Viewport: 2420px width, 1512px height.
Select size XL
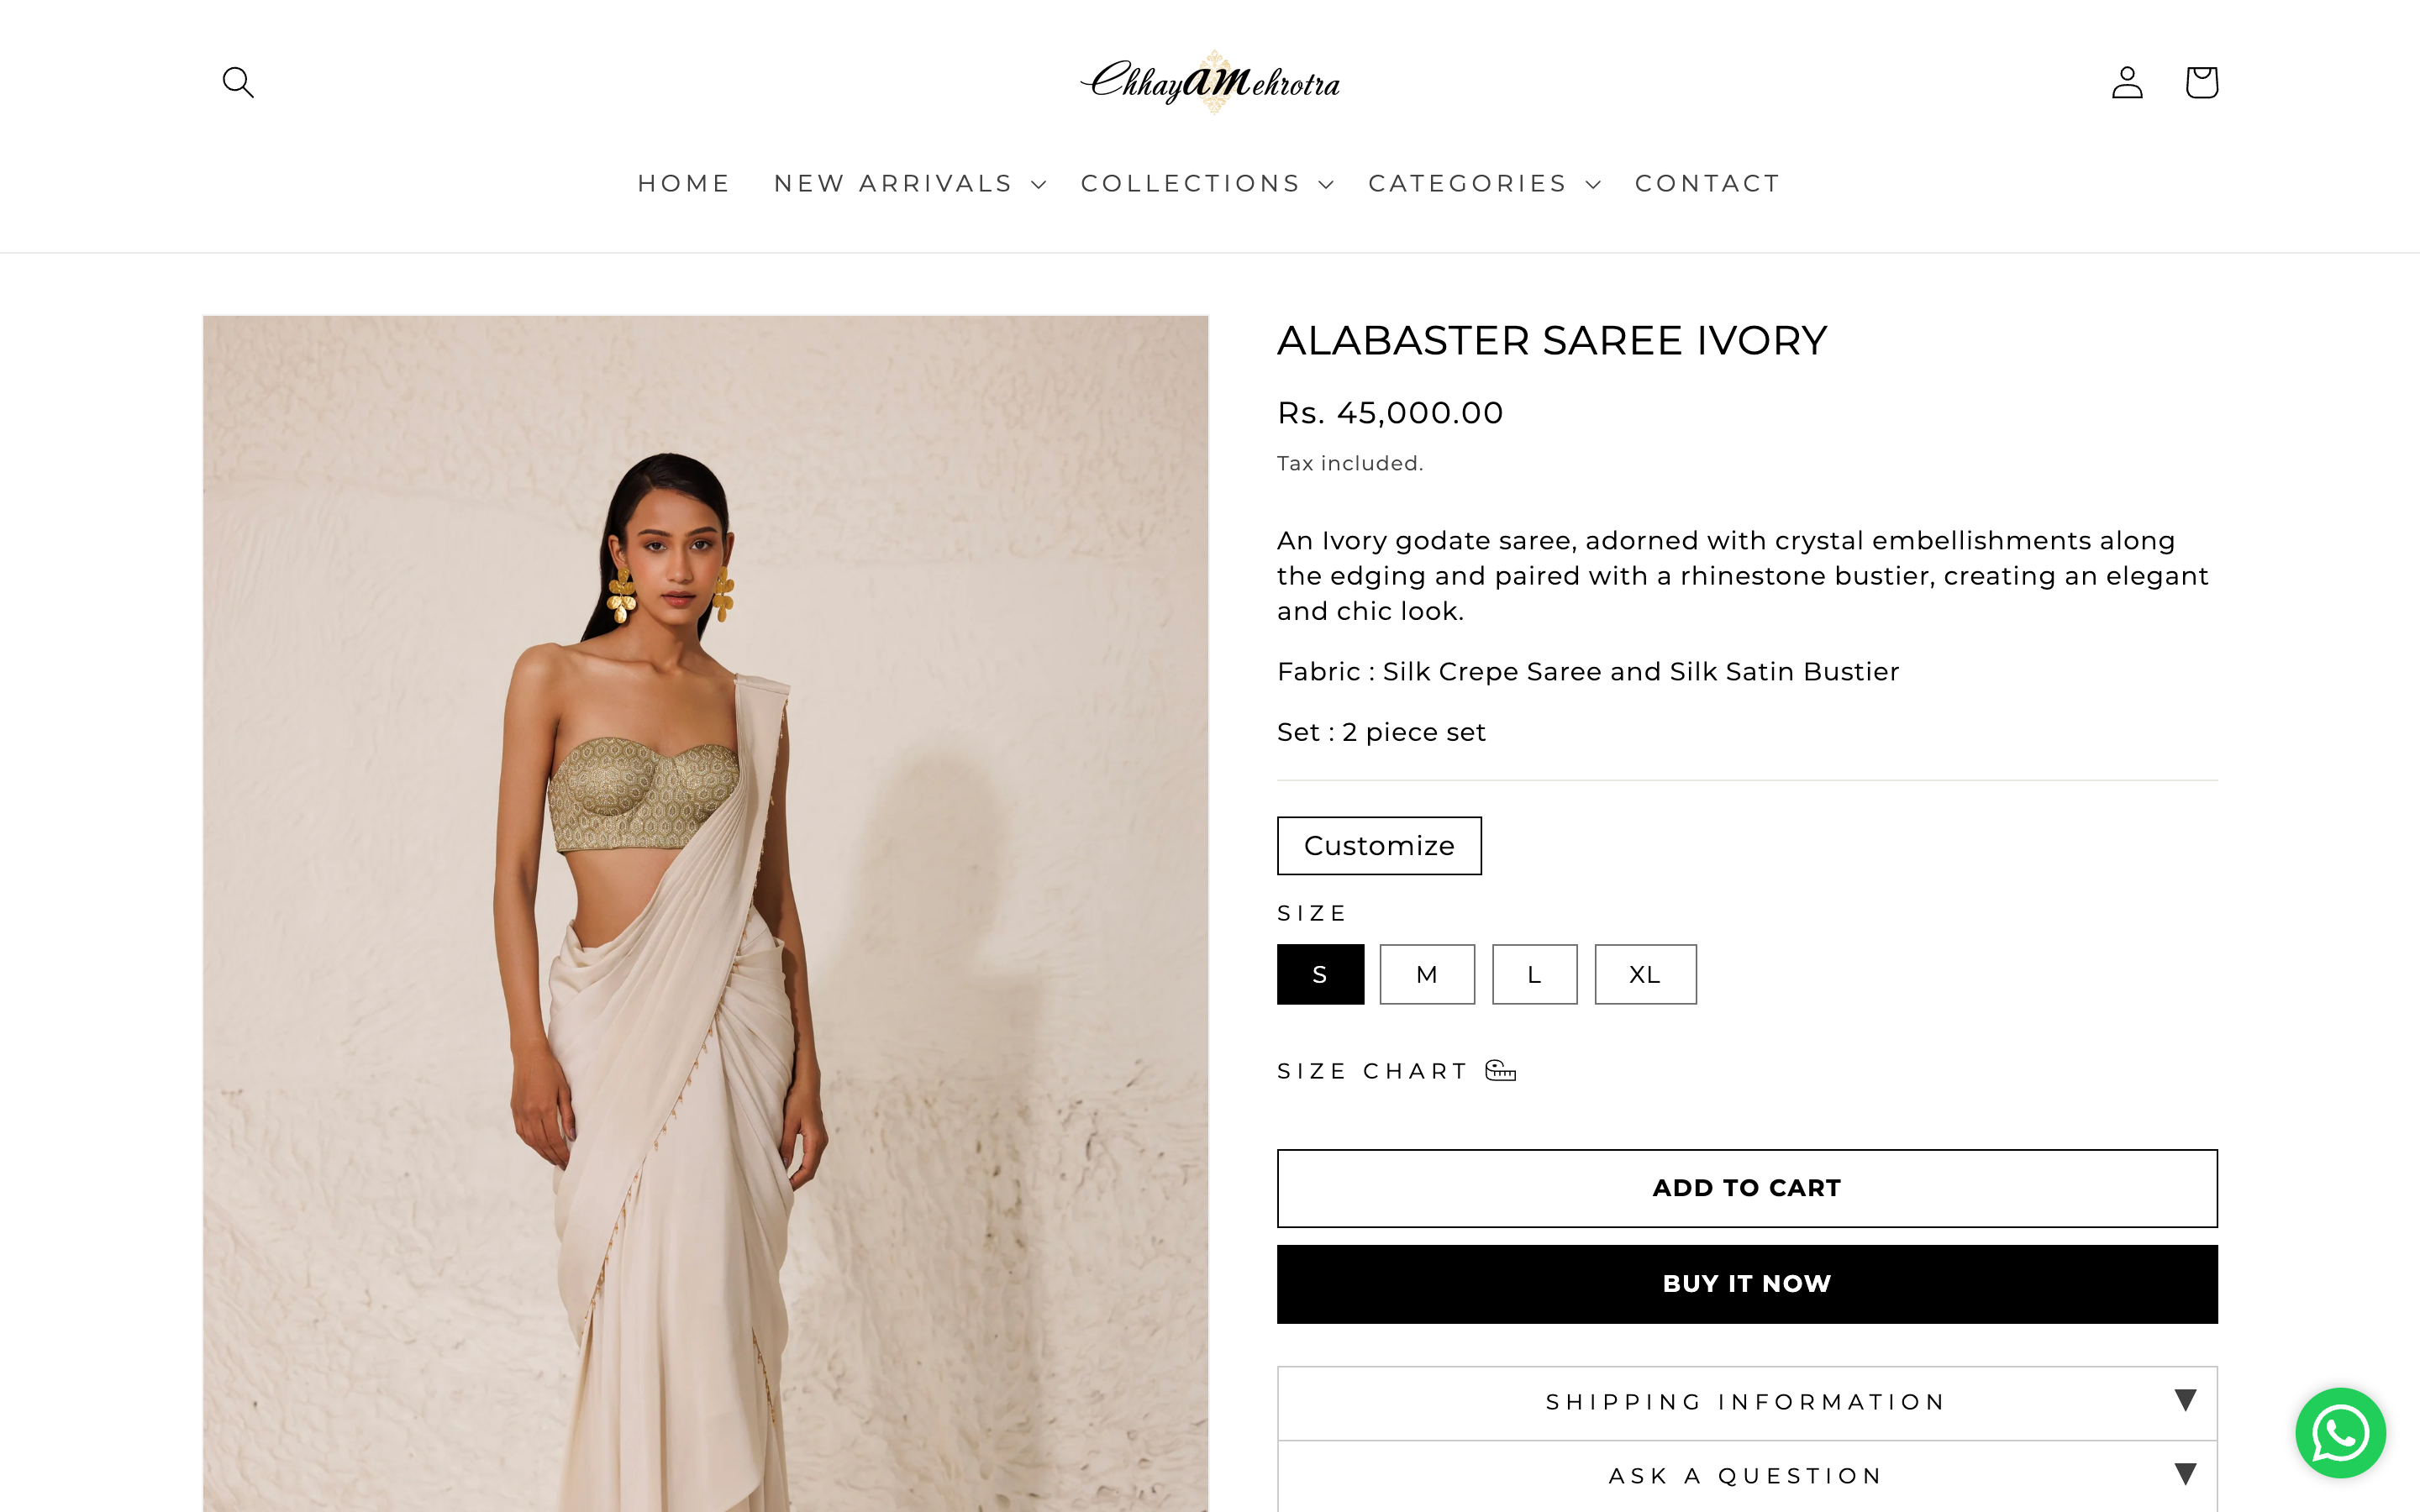1645,974
